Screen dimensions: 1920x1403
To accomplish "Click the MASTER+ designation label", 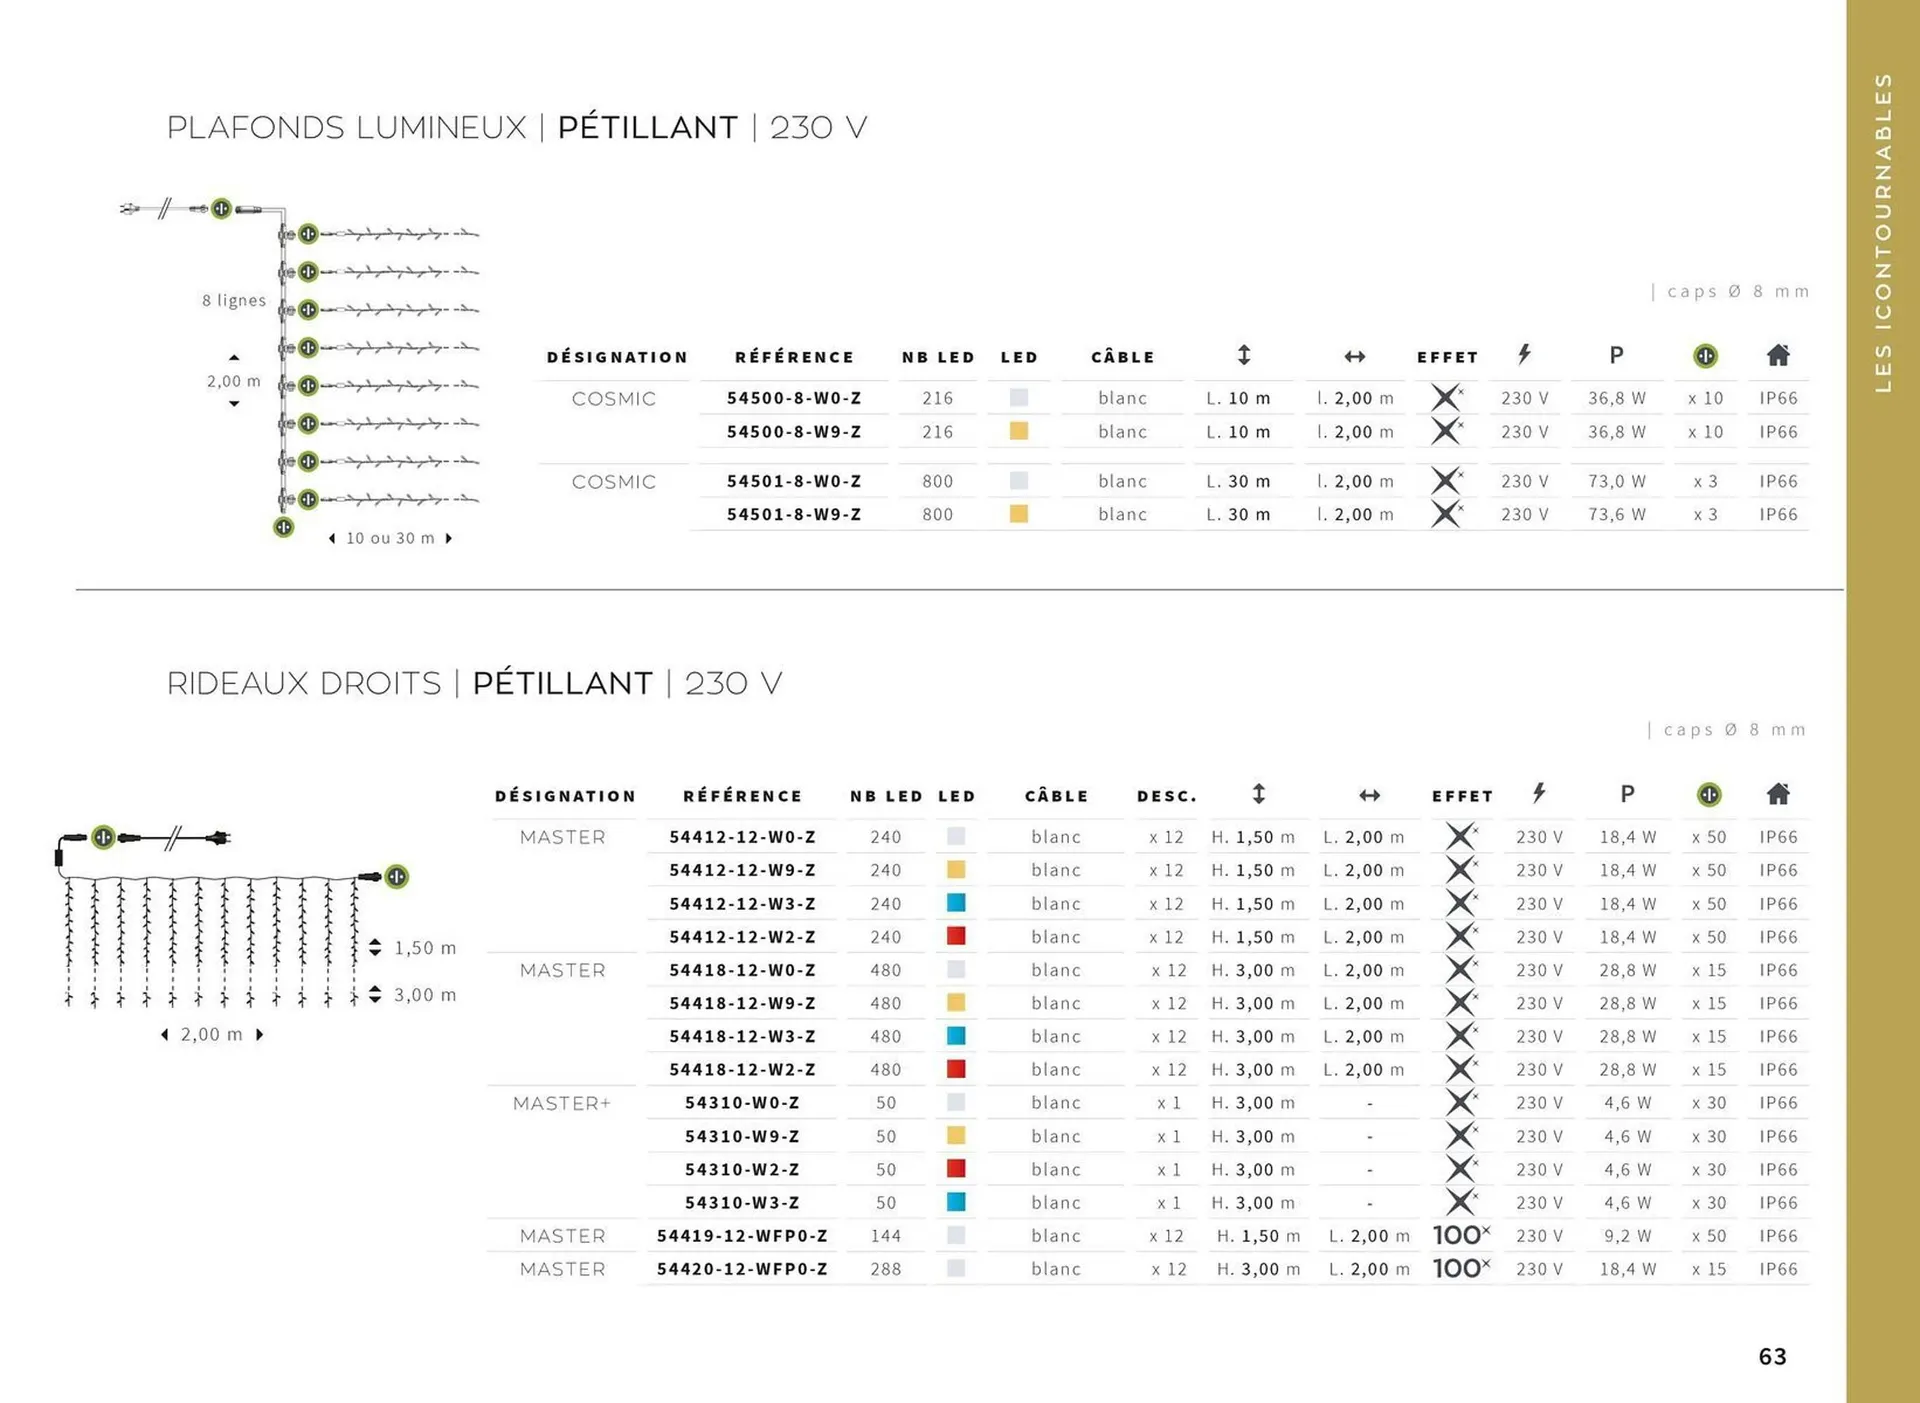I will pos(561,1103).
